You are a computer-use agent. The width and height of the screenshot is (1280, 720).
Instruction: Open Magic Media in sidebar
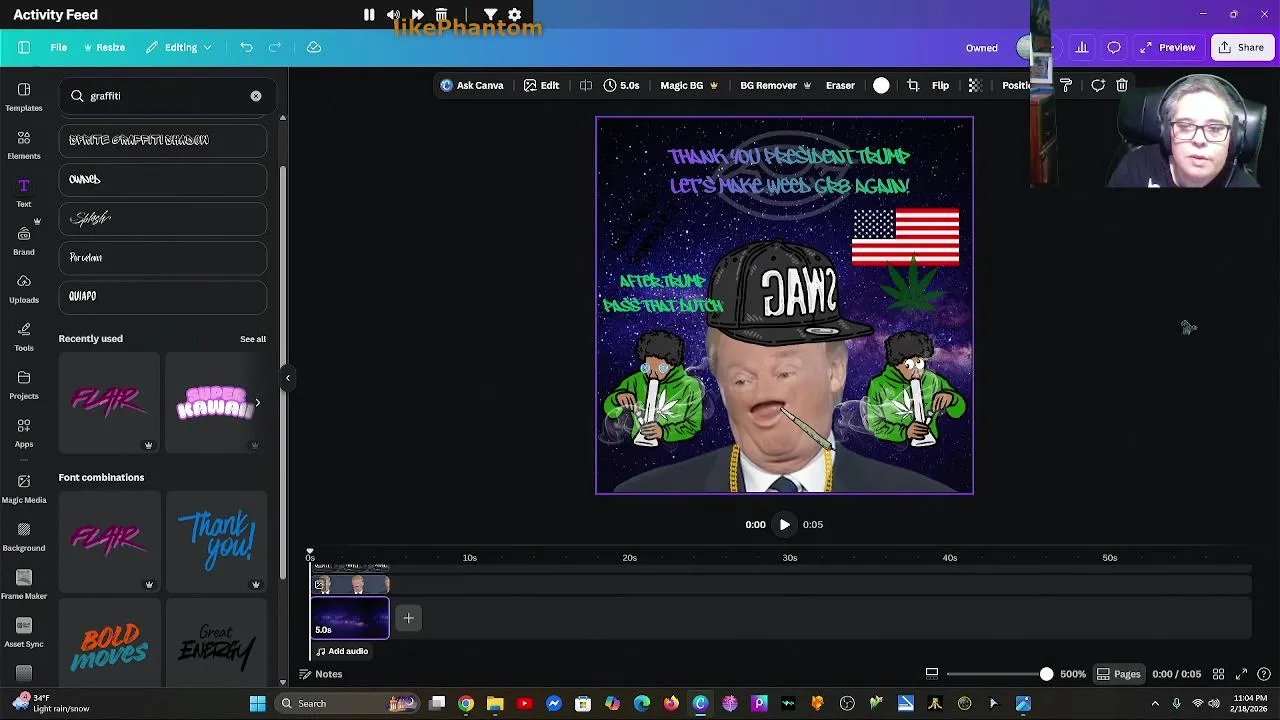pos(24,488)
